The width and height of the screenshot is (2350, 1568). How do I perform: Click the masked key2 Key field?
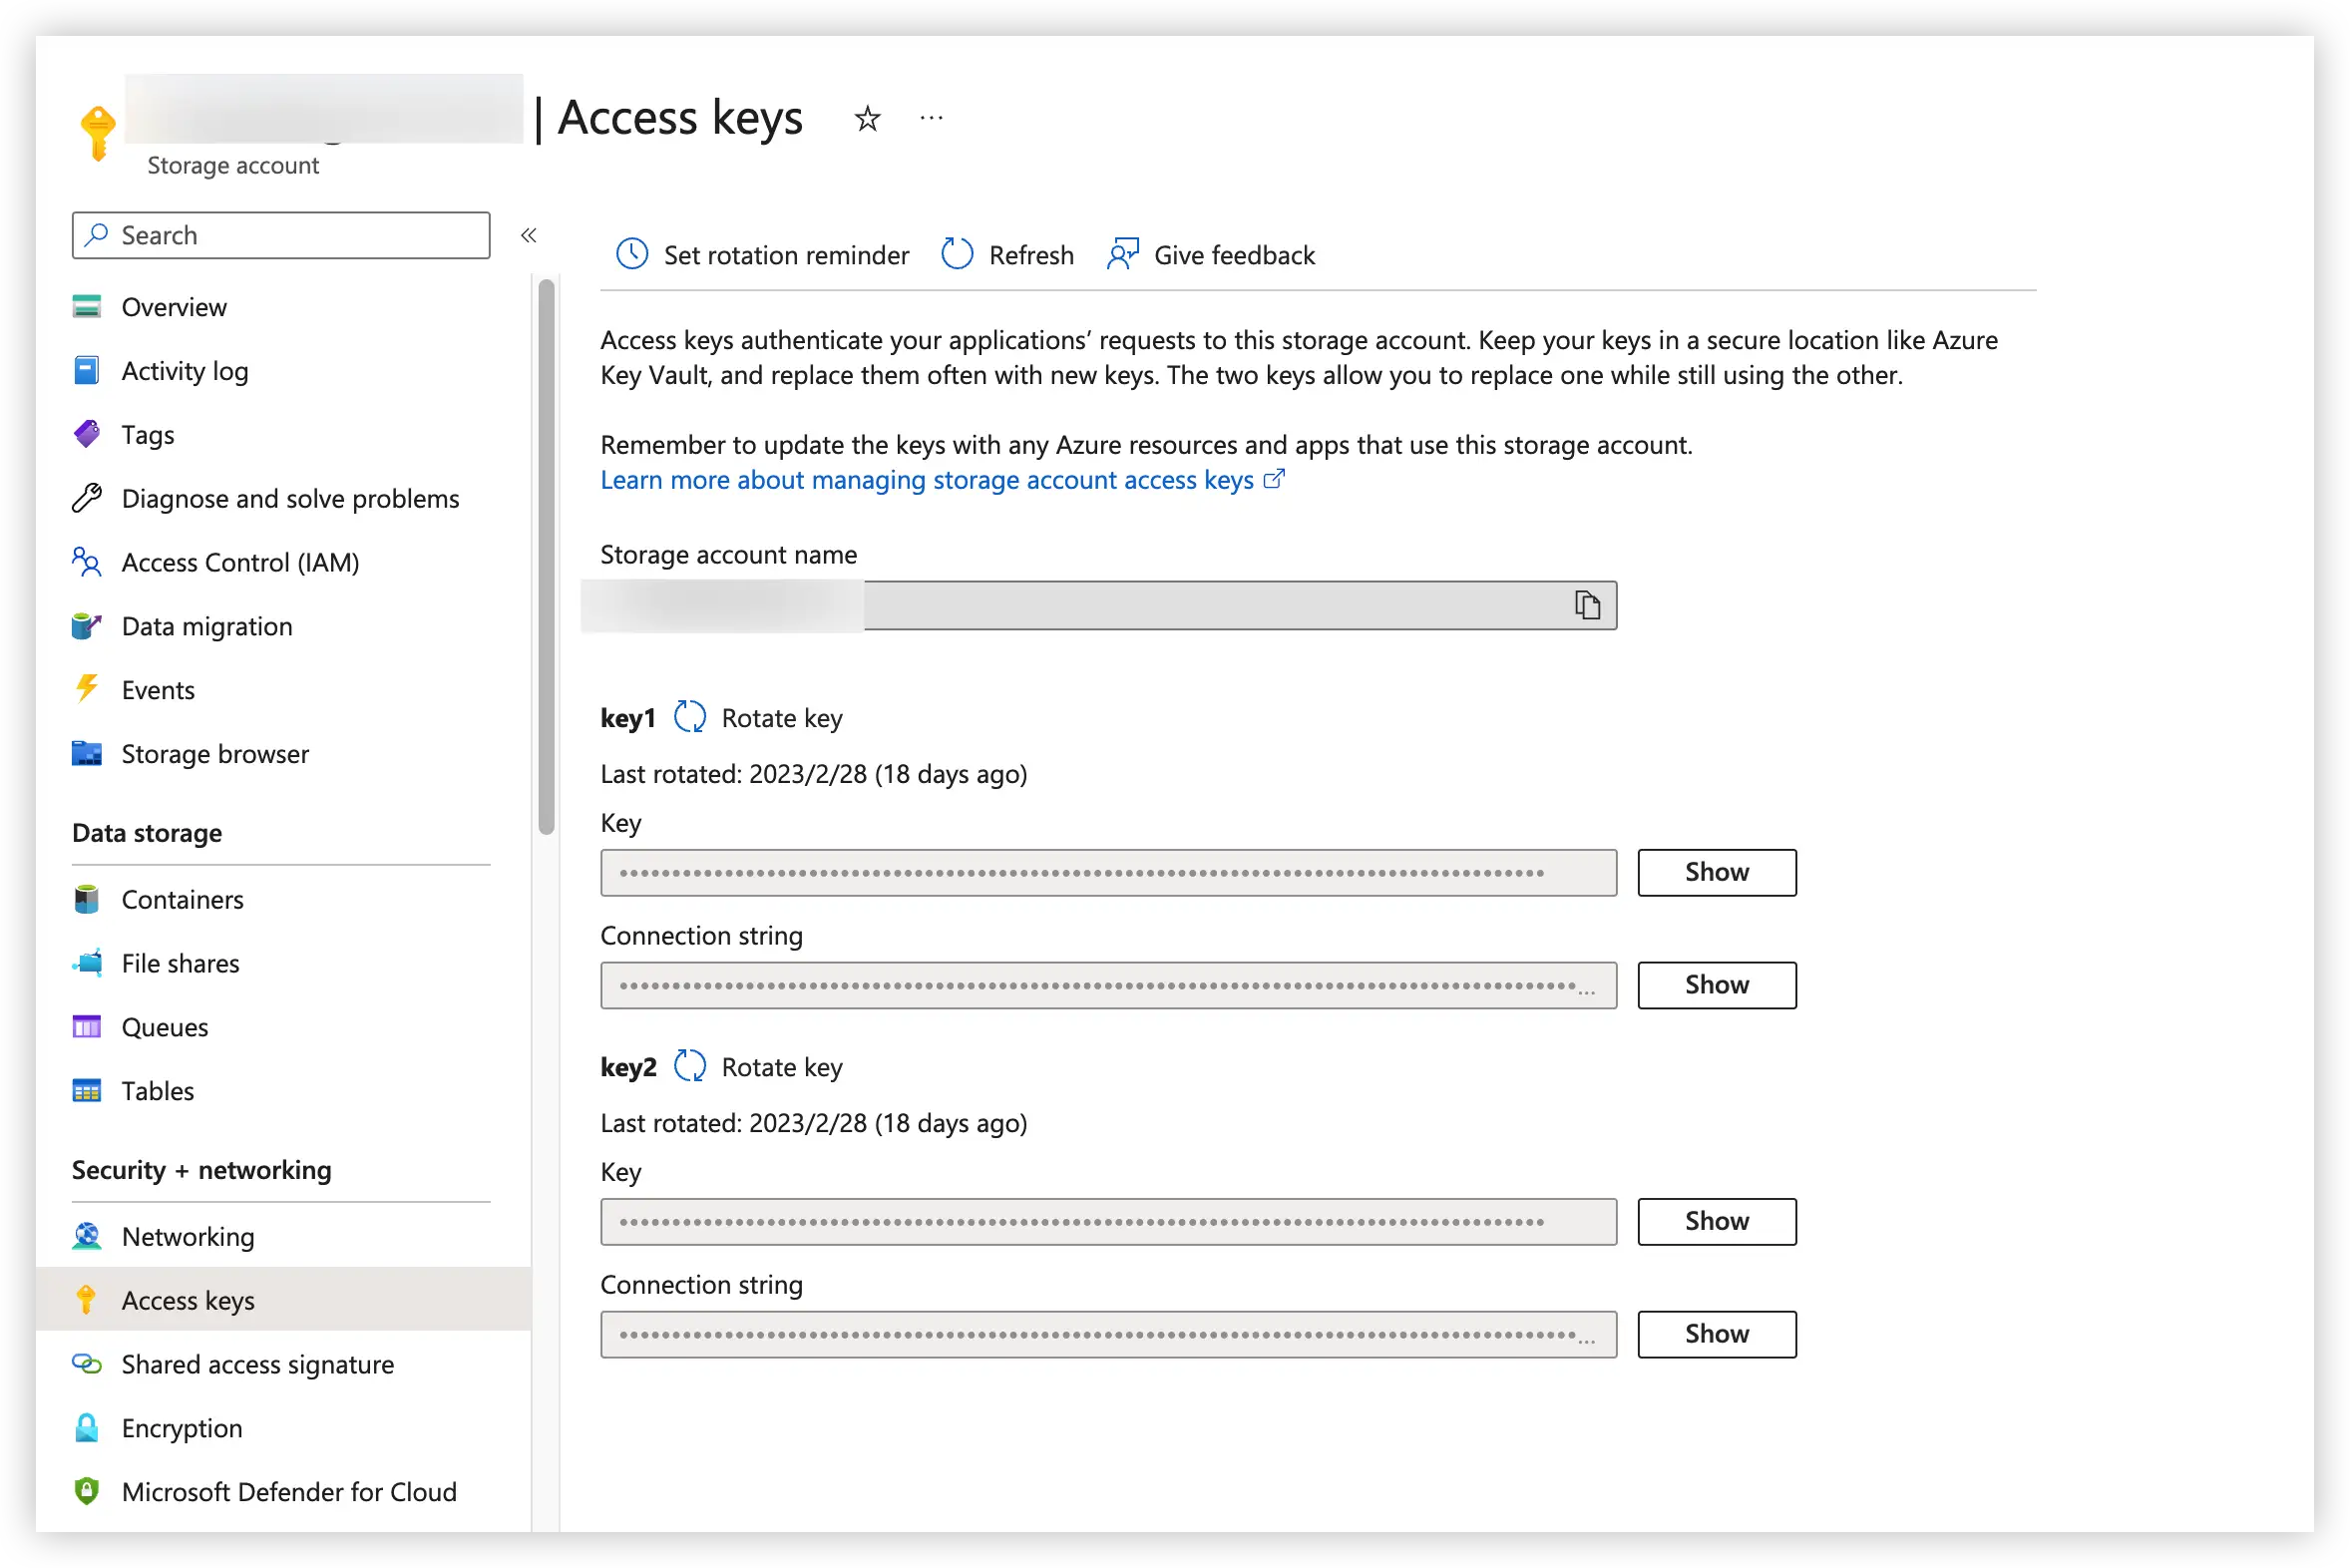point(1108,1222)
